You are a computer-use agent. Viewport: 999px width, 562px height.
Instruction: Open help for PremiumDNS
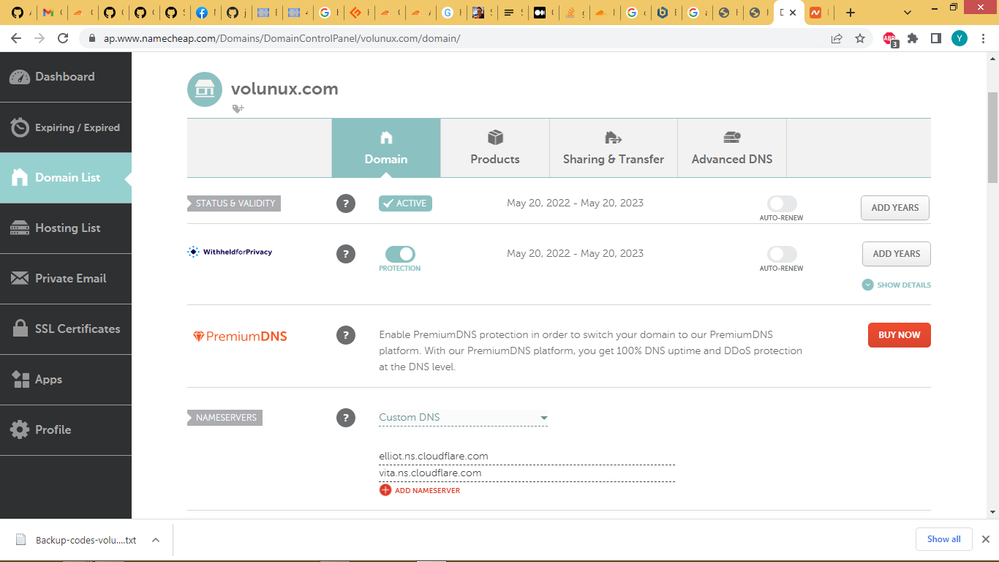(x=345, y=335)
